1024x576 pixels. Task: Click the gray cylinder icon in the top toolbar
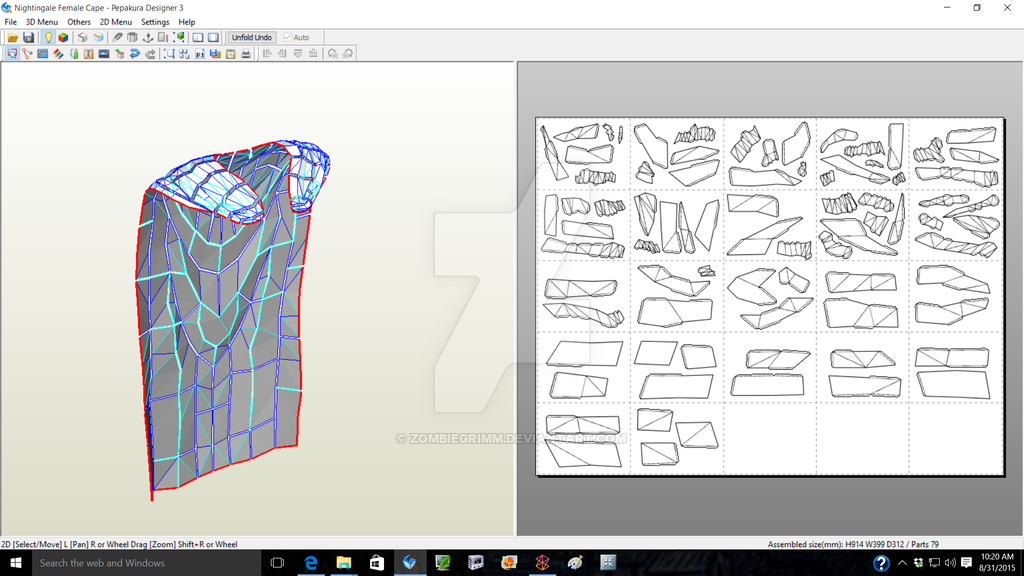click(x=133, y=38)
